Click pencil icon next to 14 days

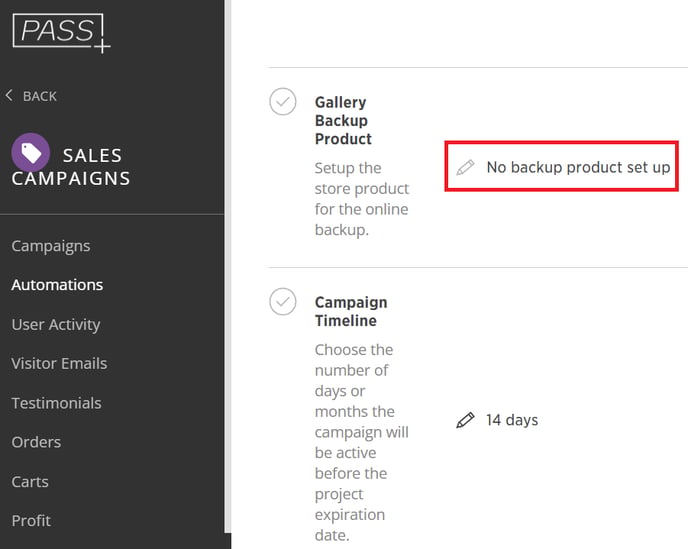[x=465, y=420]
